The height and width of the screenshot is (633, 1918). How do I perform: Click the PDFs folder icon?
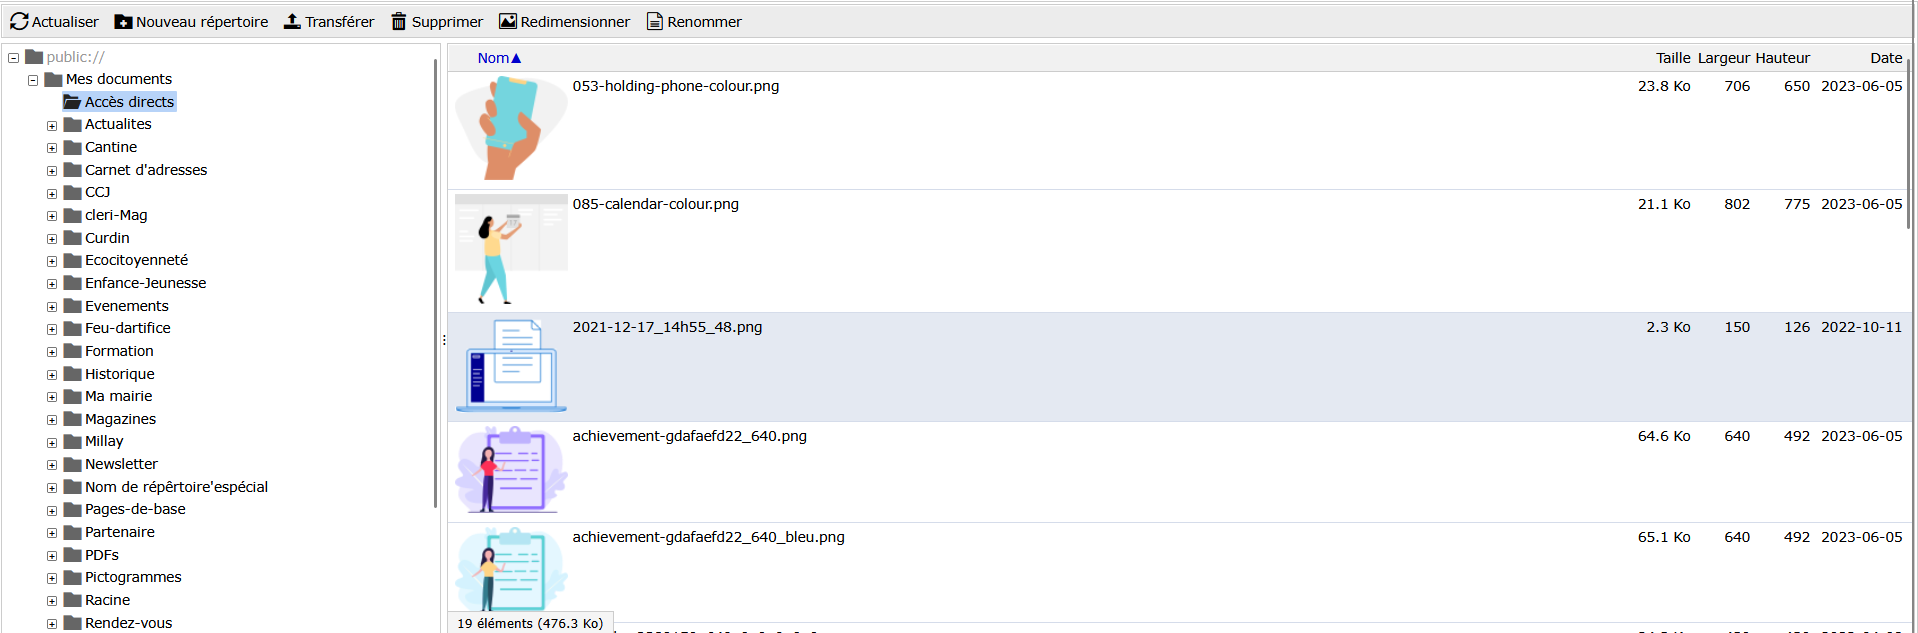click(72, 555)
